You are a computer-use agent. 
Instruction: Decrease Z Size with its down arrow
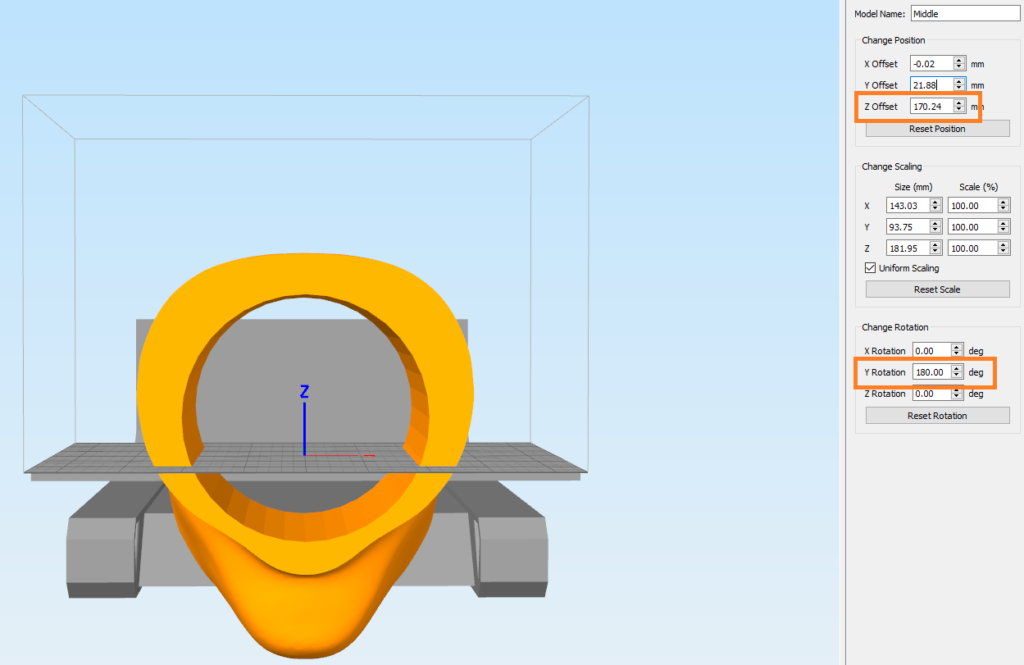point(935,252)
